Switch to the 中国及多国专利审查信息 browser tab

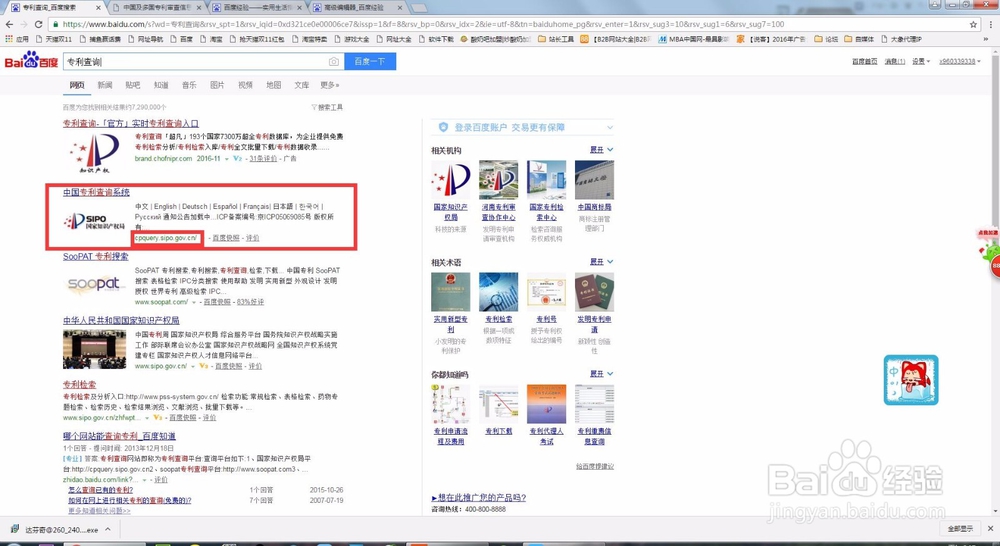pos(158,8)
